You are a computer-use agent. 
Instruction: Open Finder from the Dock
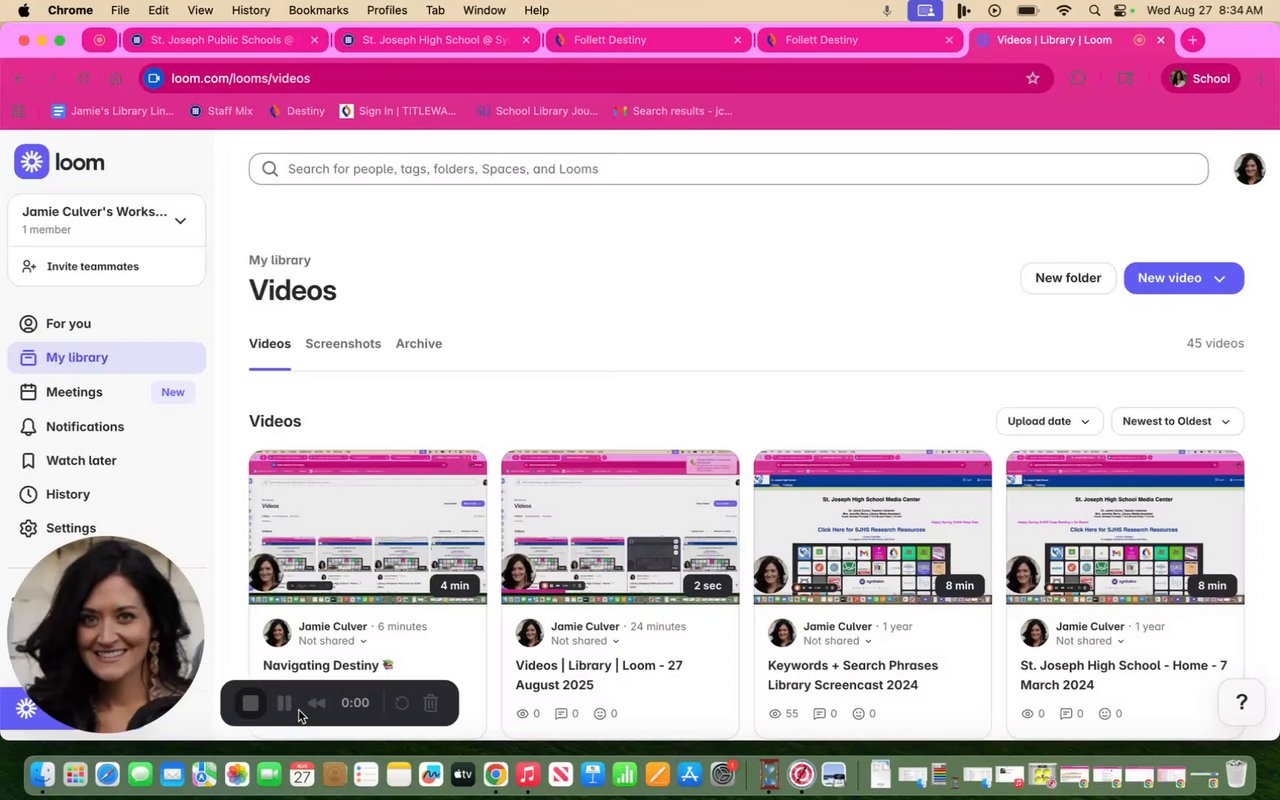coord(42,774)
